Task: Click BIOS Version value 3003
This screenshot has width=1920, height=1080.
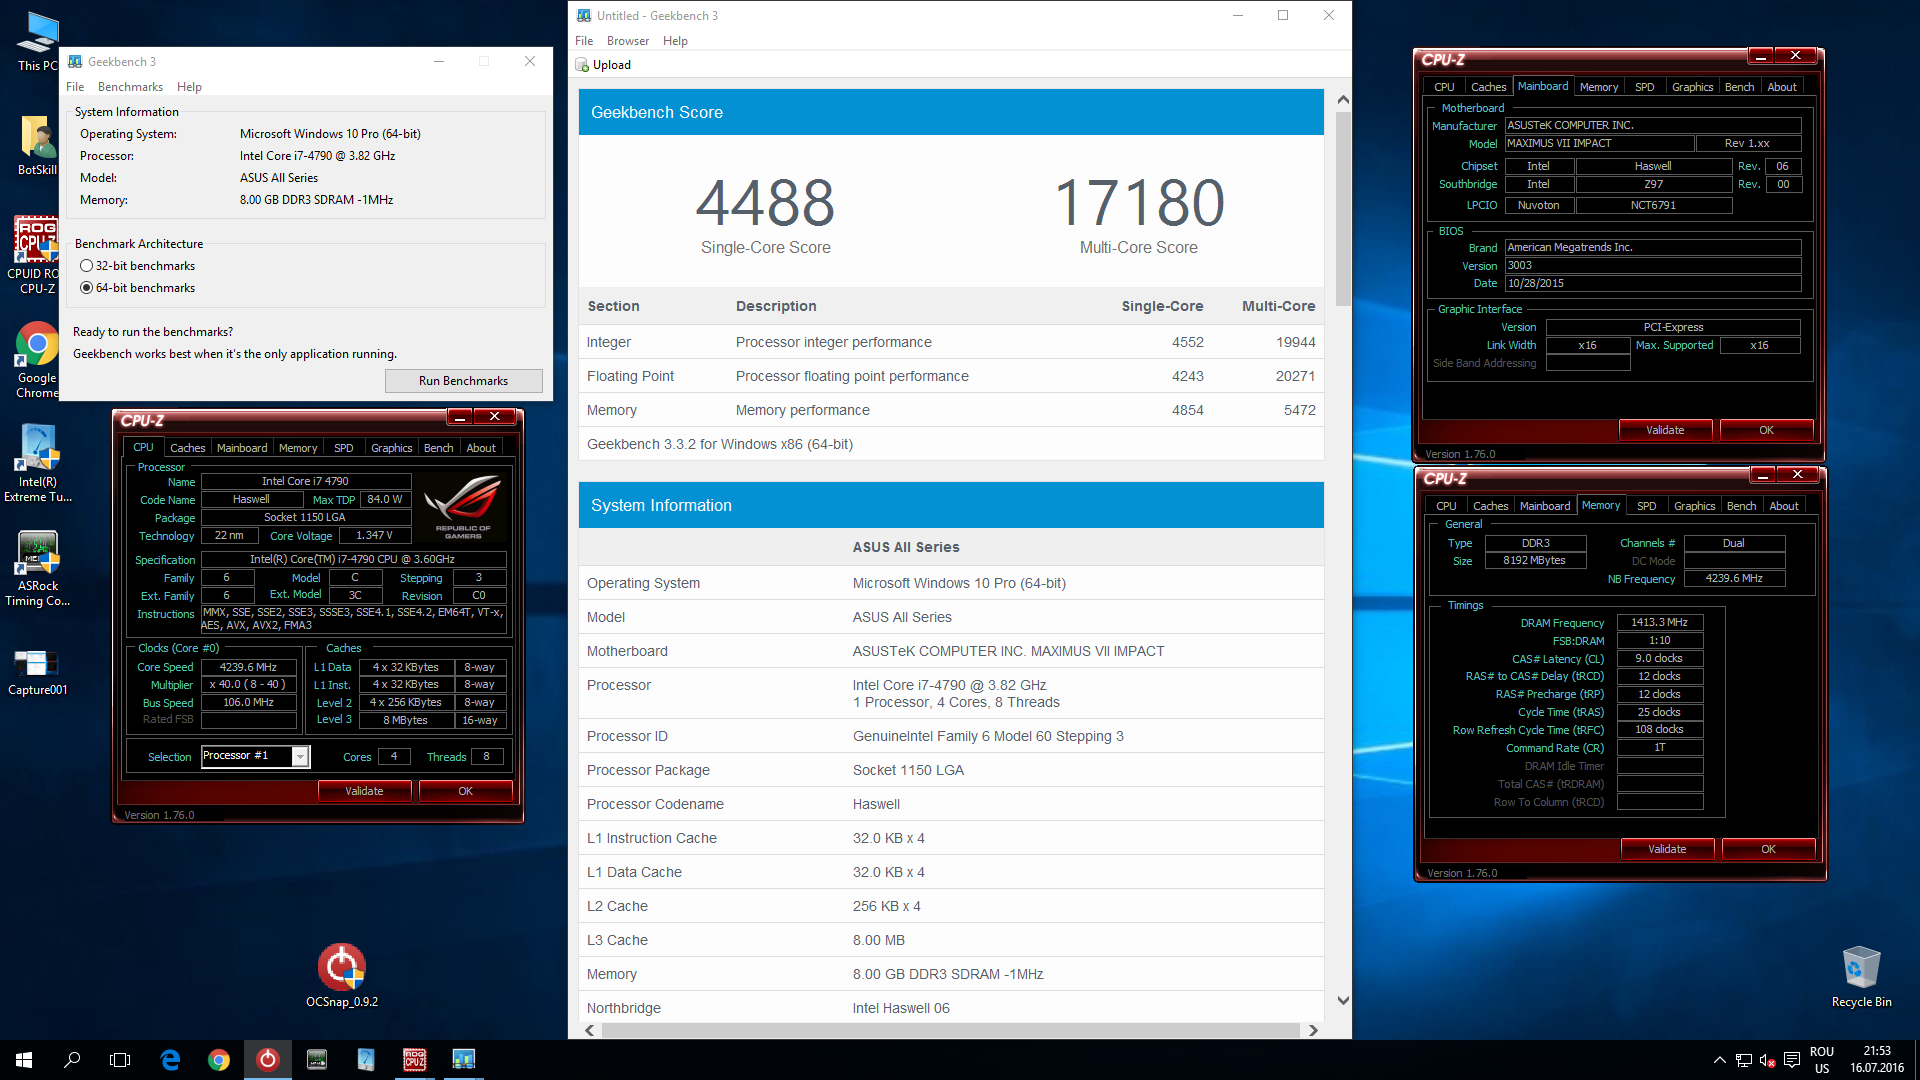Action: (1652, 265)
